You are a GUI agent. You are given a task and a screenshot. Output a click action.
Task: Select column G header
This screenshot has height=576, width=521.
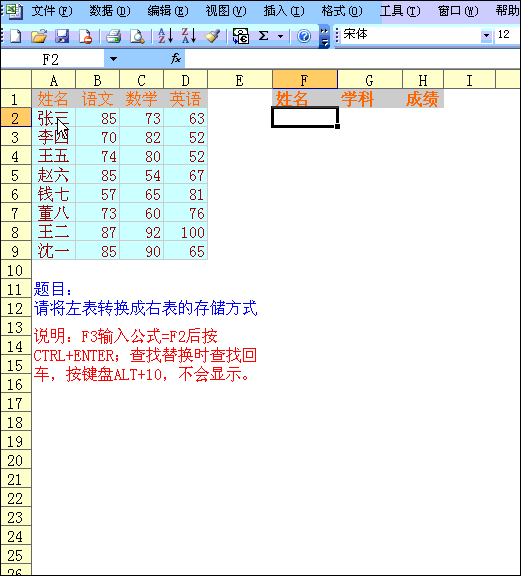tap(370, 80)
